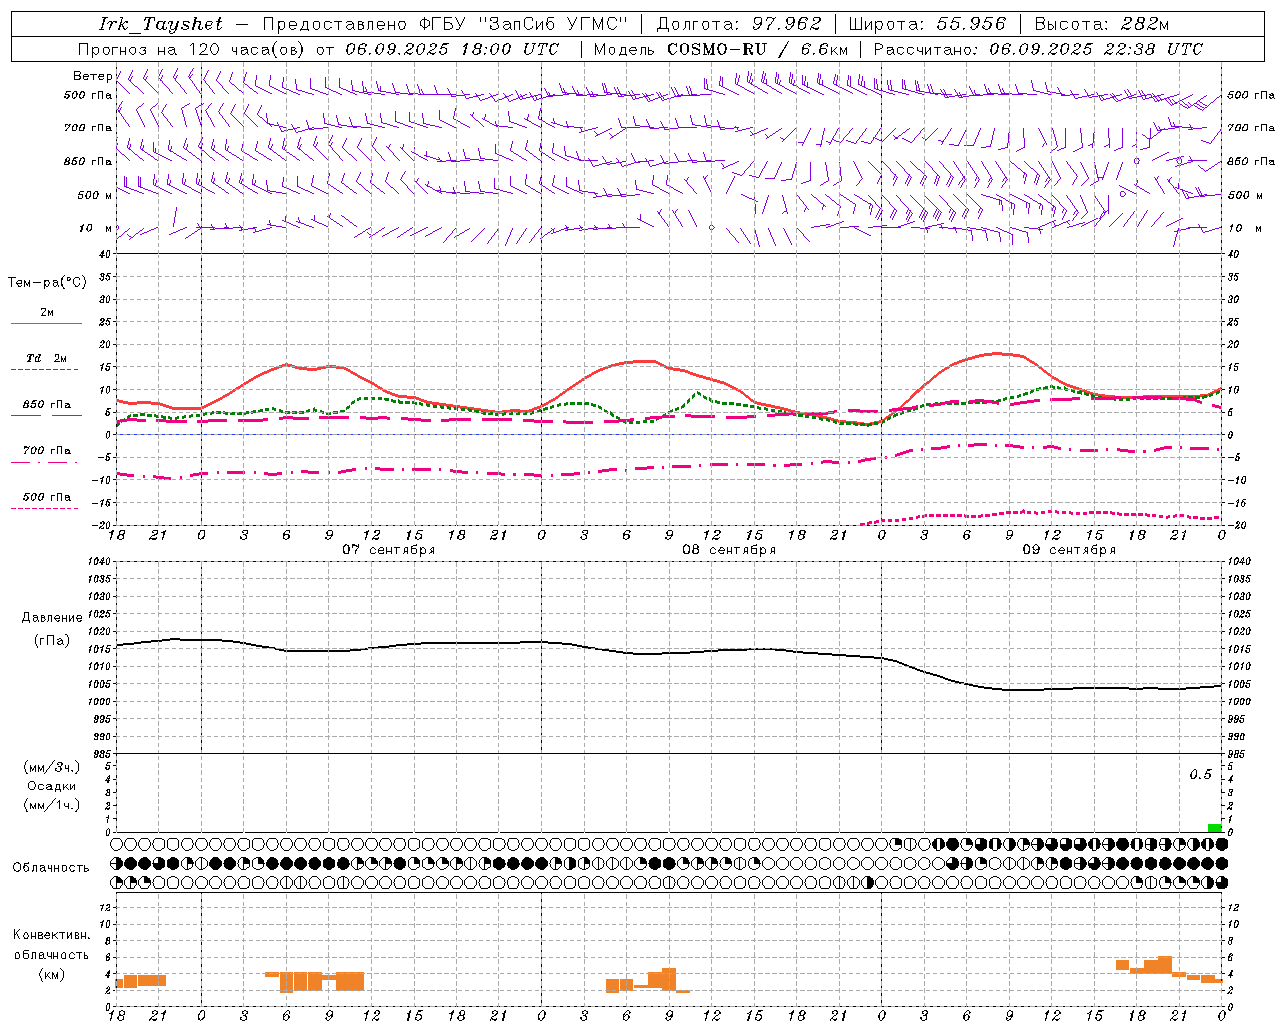Click the Осадки precipitation label

52,786
